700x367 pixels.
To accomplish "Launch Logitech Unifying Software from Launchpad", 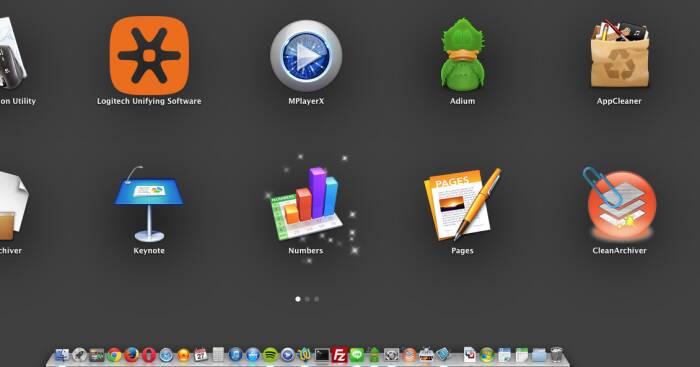I will [149, 55].
